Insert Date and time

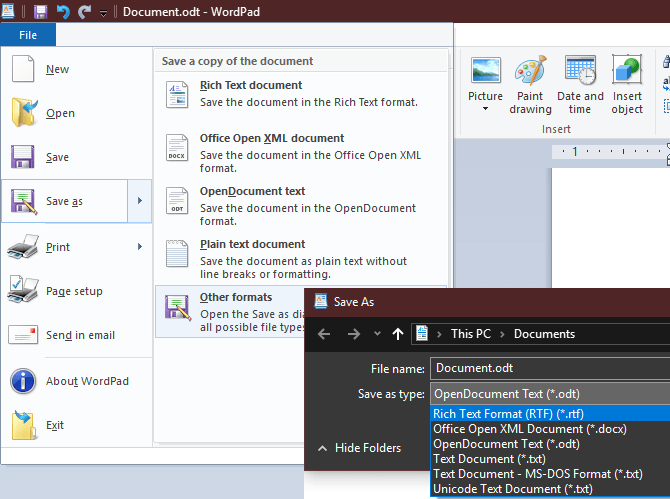580,85
